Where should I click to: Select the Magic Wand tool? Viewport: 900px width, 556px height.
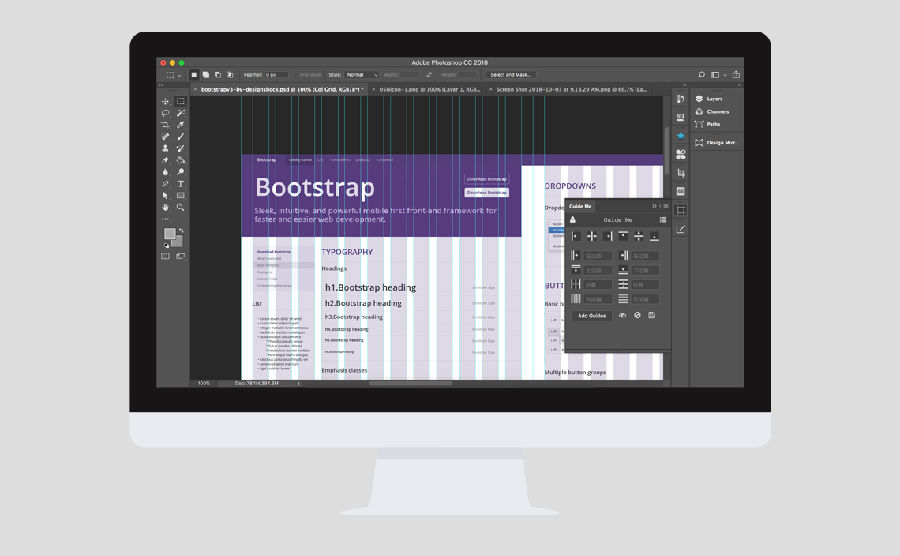click(181, 113)
